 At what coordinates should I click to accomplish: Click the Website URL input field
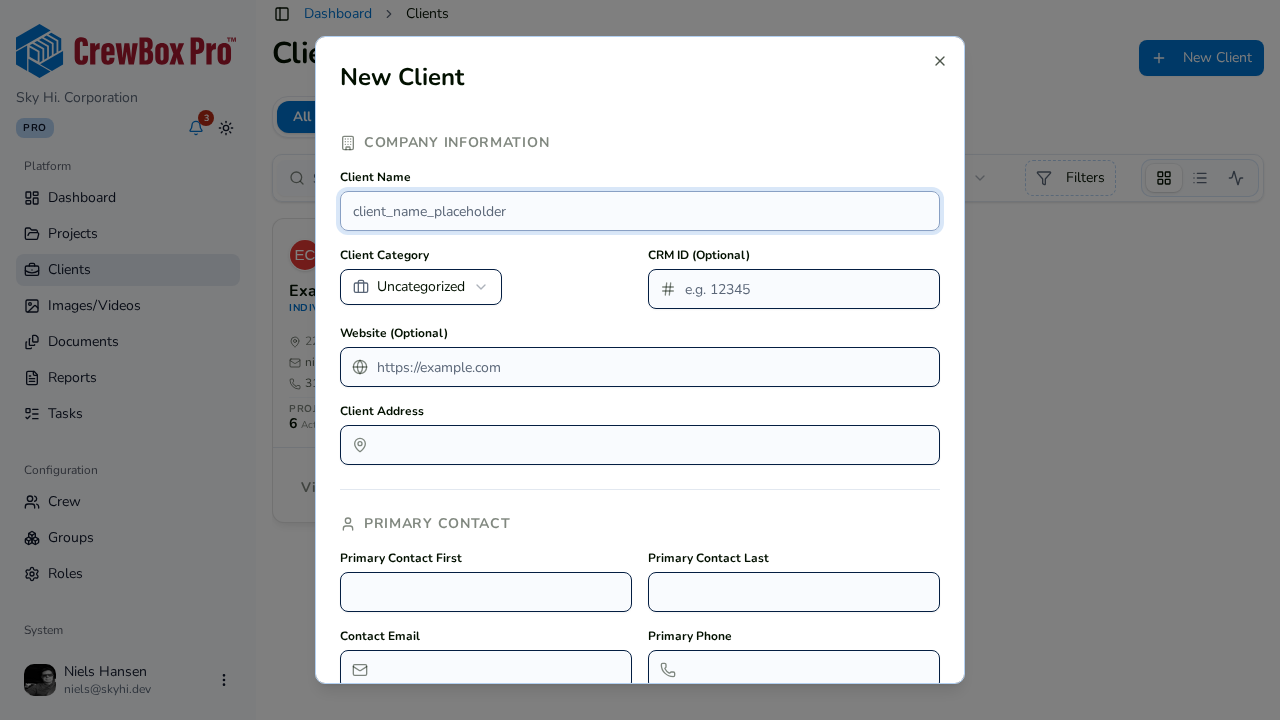point(640,367)
